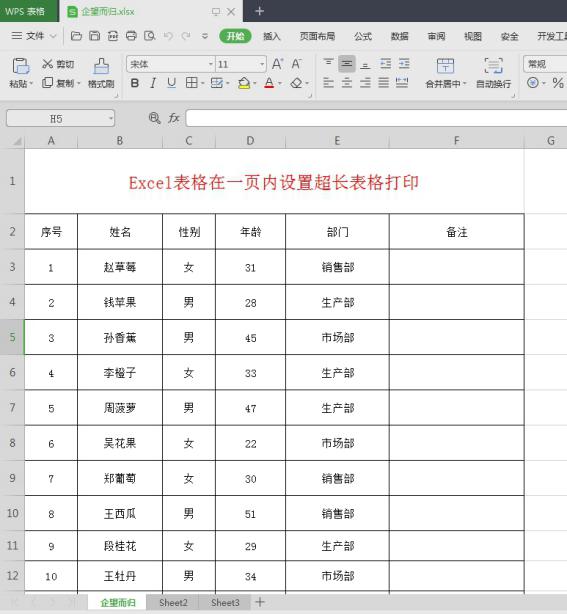Click the Print icon in quick toolbar

click(x=131, y=36)
